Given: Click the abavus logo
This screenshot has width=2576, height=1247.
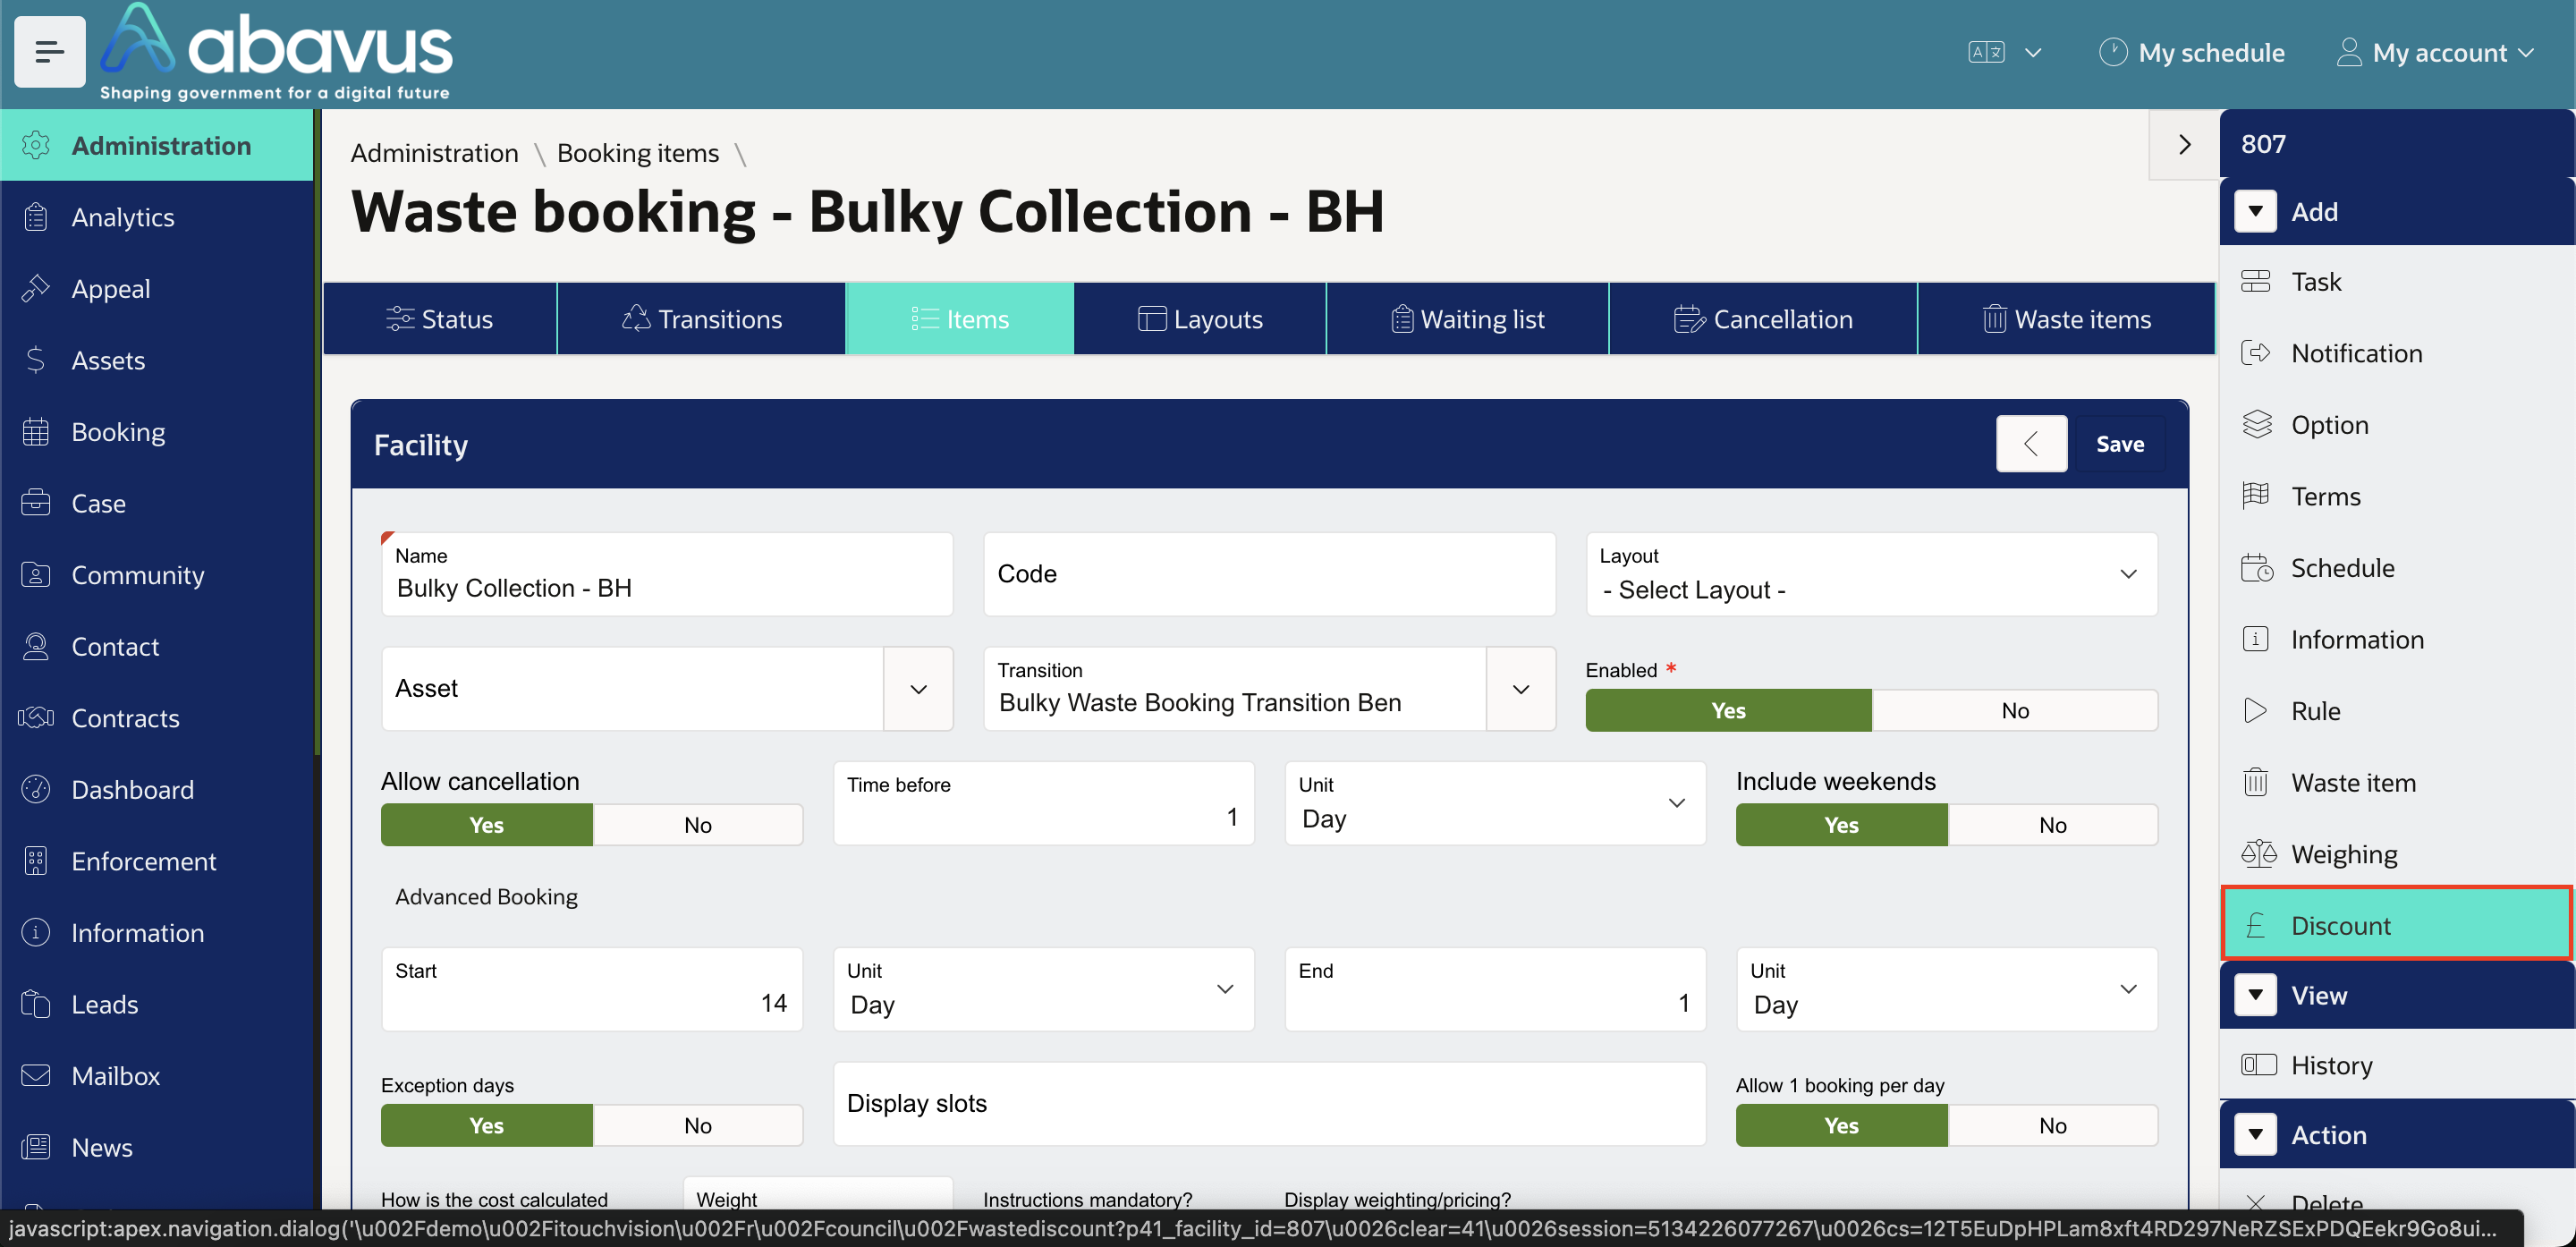Looking at the screenshot, I should point(276,52).
